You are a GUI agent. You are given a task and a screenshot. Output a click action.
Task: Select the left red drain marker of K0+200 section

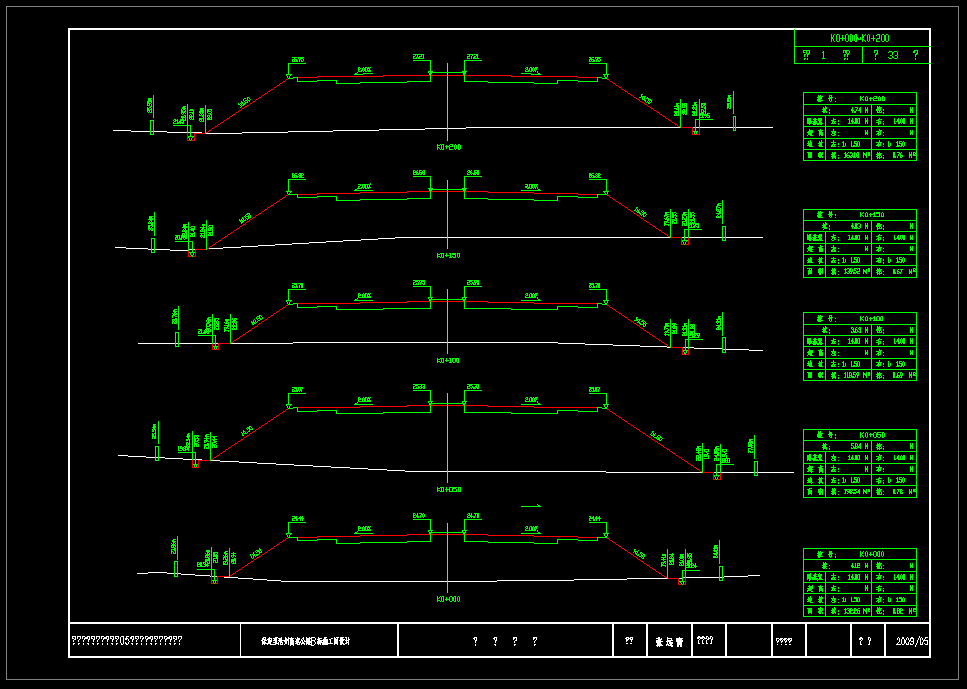pos(191,137)
